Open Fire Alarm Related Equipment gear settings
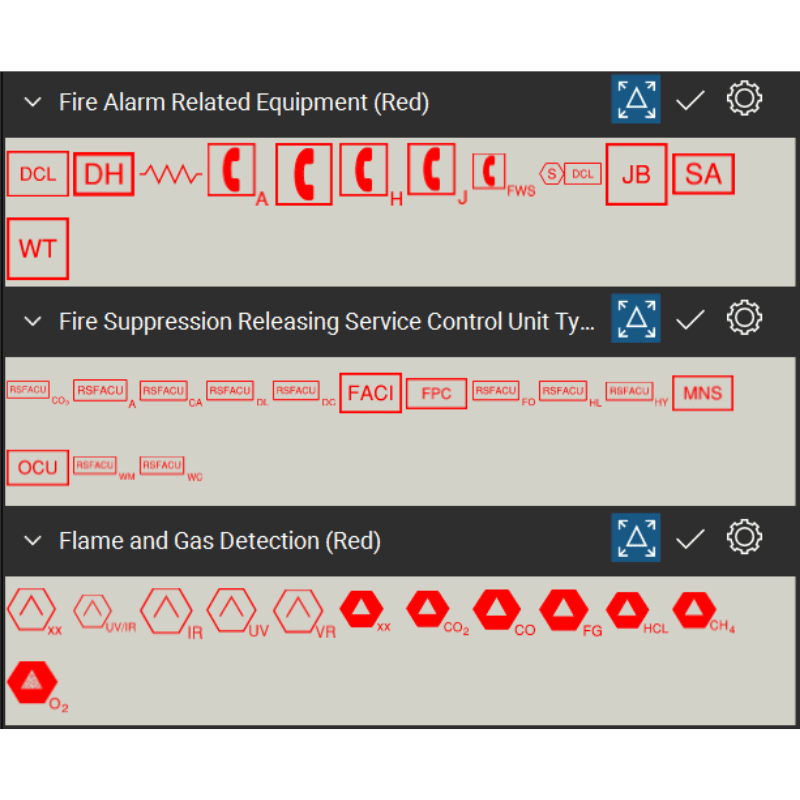The height and width of the screenshot is (800, 800). pos(744,99)
